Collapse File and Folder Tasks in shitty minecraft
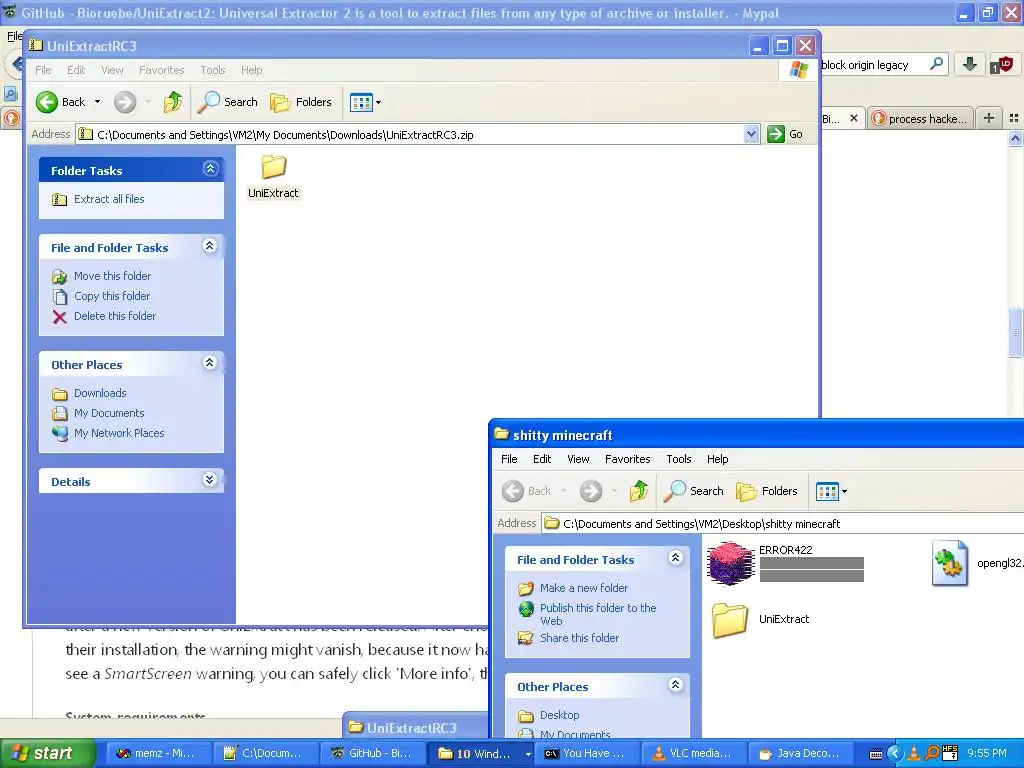Image resolution: width=1024 pixels, height=768 pixels. pyautogui.click(x=676, y=558)
